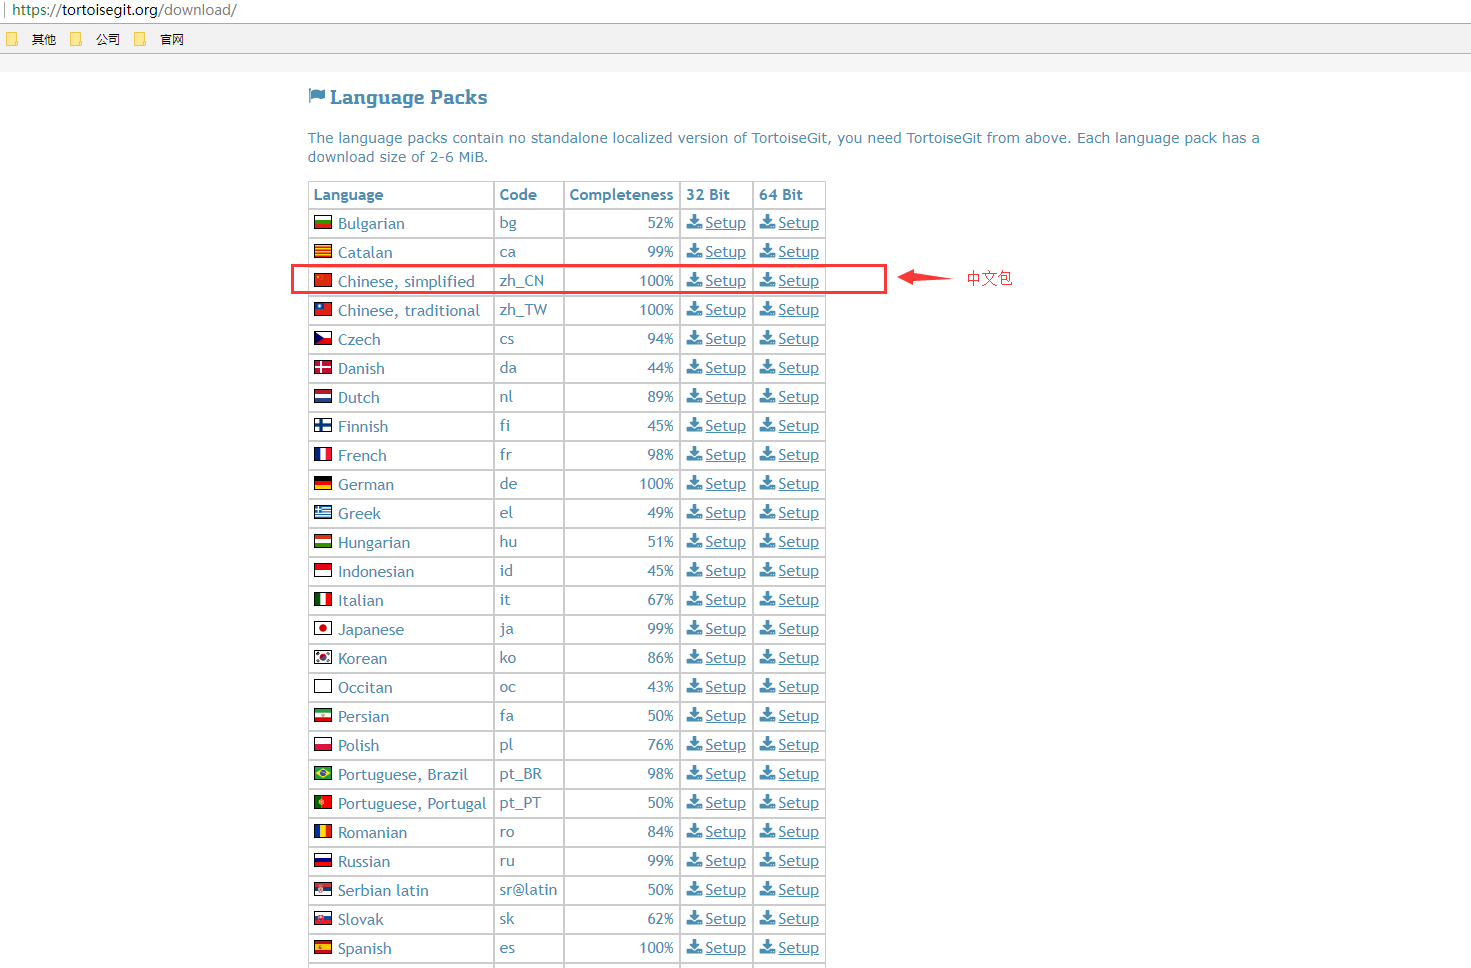Download 32 Bit Setup for Bulgarian

[x=716, y=223]
